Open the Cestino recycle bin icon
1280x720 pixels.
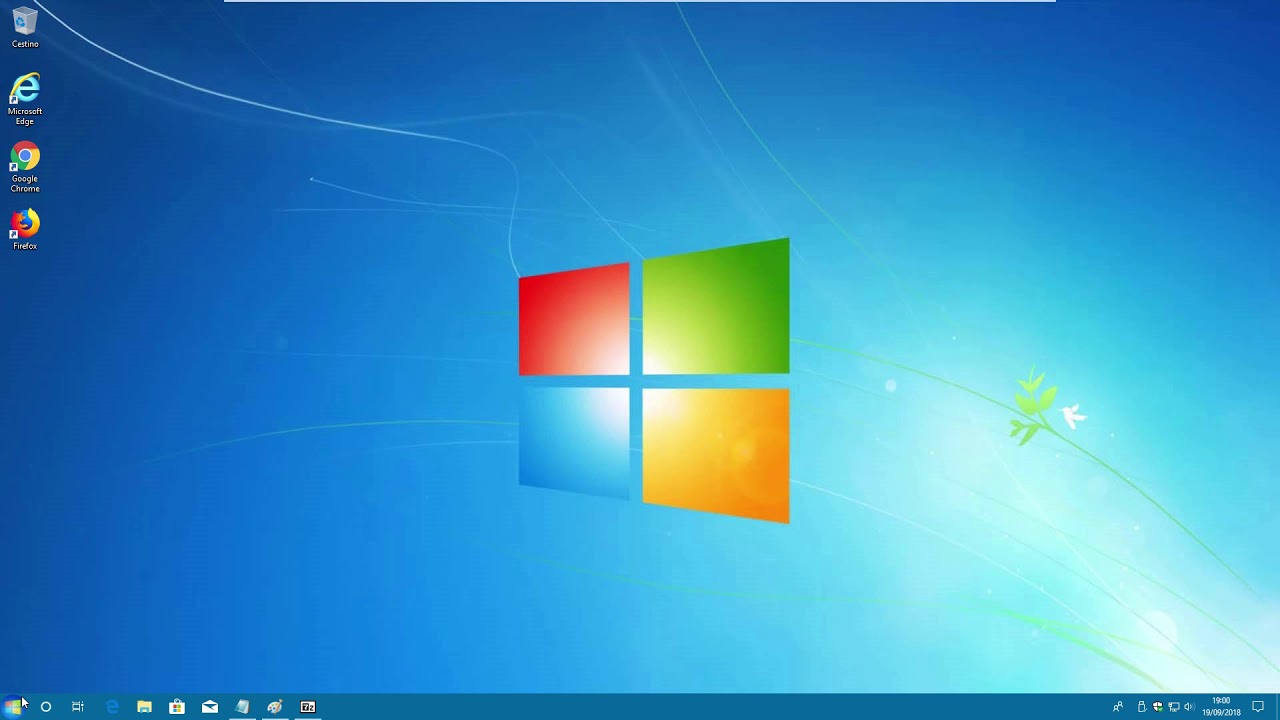pyautogui.click(x=25, y=27)
